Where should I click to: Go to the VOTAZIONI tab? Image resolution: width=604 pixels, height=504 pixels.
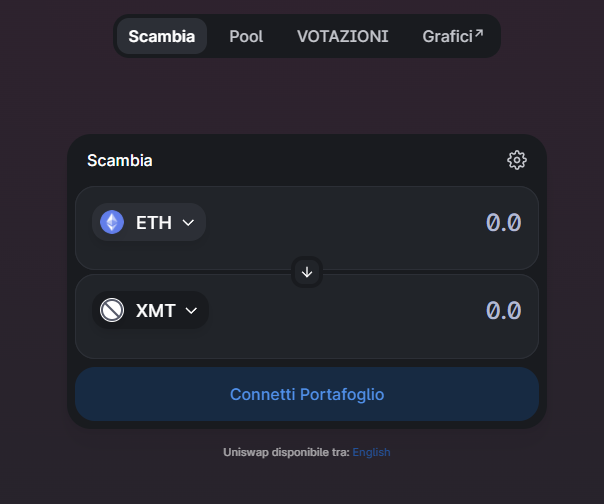[342, 36]
